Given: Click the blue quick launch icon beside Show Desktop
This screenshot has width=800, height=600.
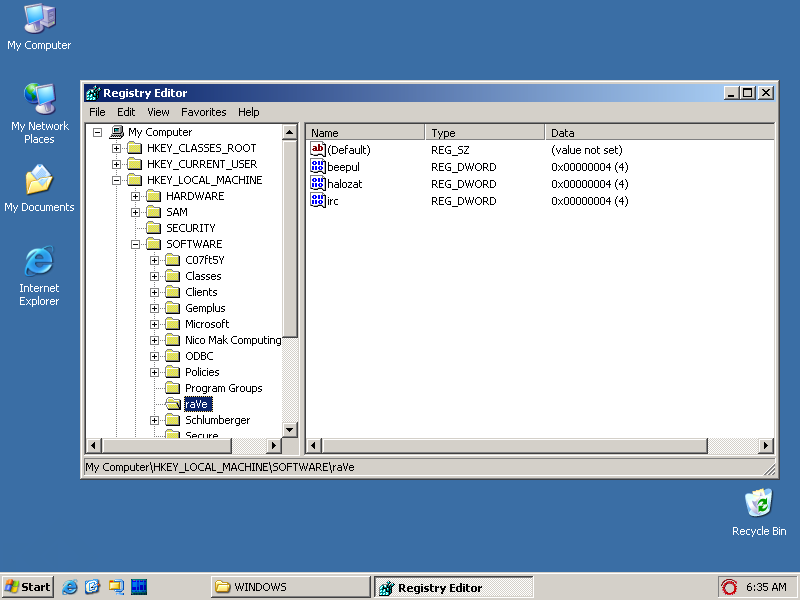Looking at the screenshot, I should (139, 587).
